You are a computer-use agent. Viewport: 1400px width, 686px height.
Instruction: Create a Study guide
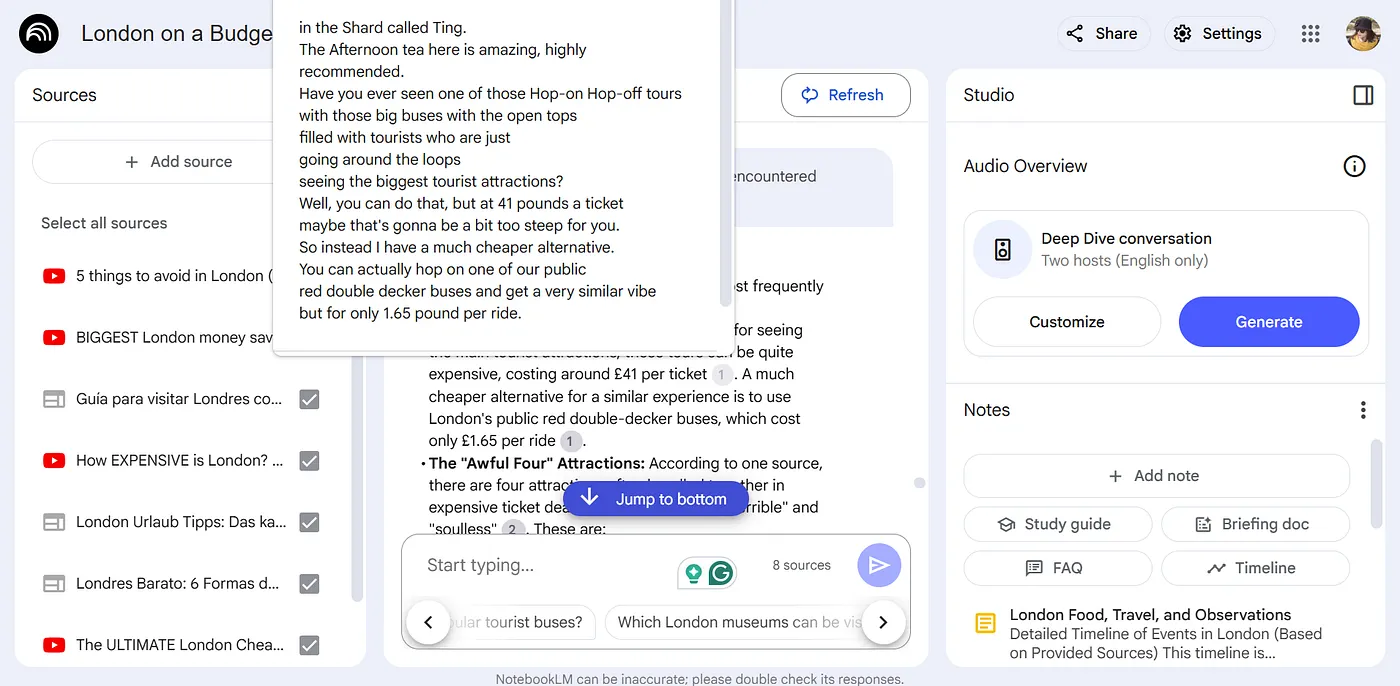(1057, 524)
